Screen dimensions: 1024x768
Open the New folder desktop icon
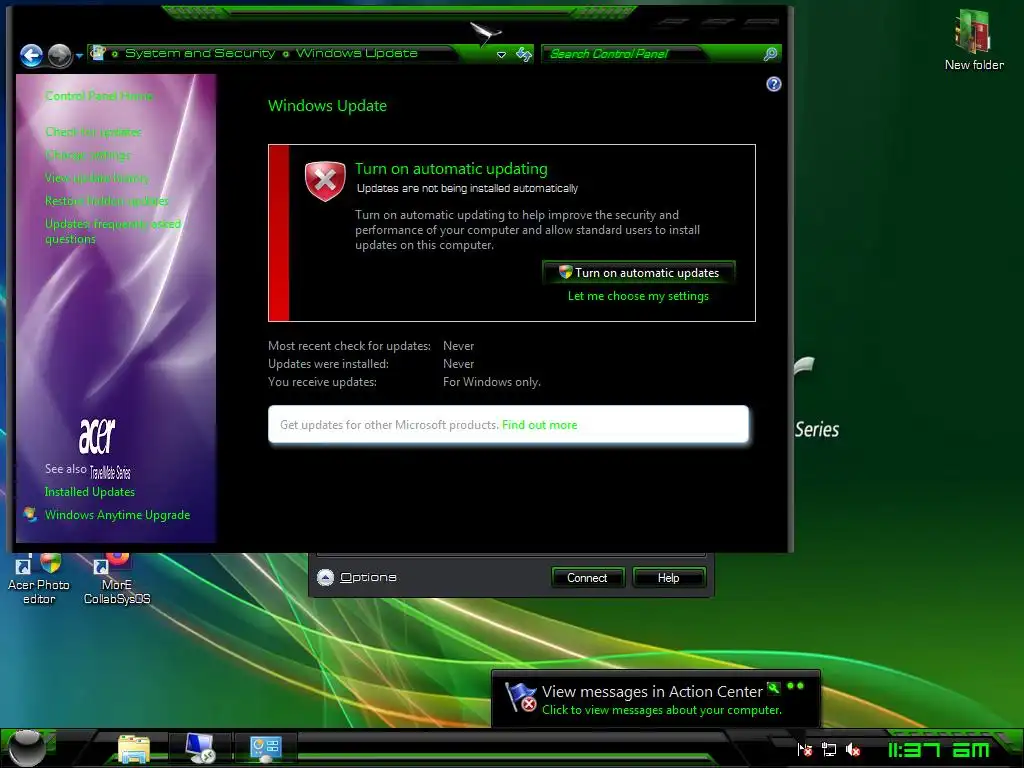click(974, 40)
